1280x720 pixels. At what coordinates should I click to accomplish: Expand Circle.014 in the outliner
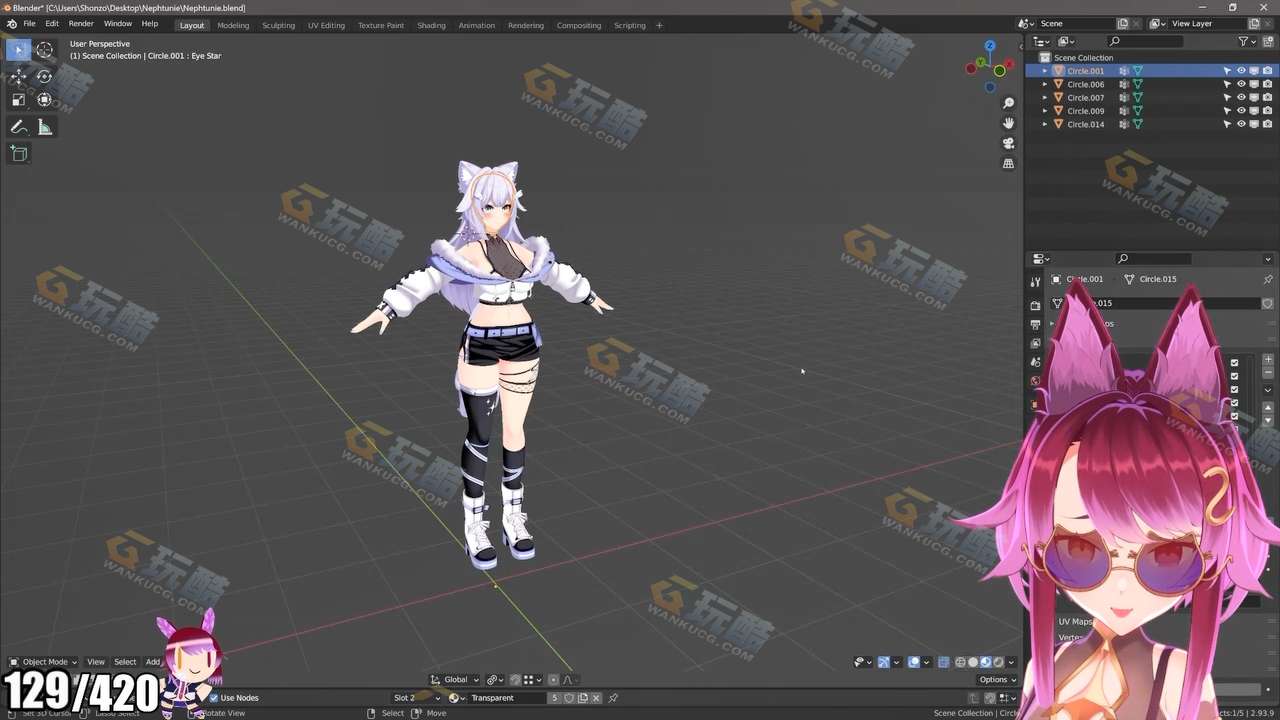(x=1045, y=124)
